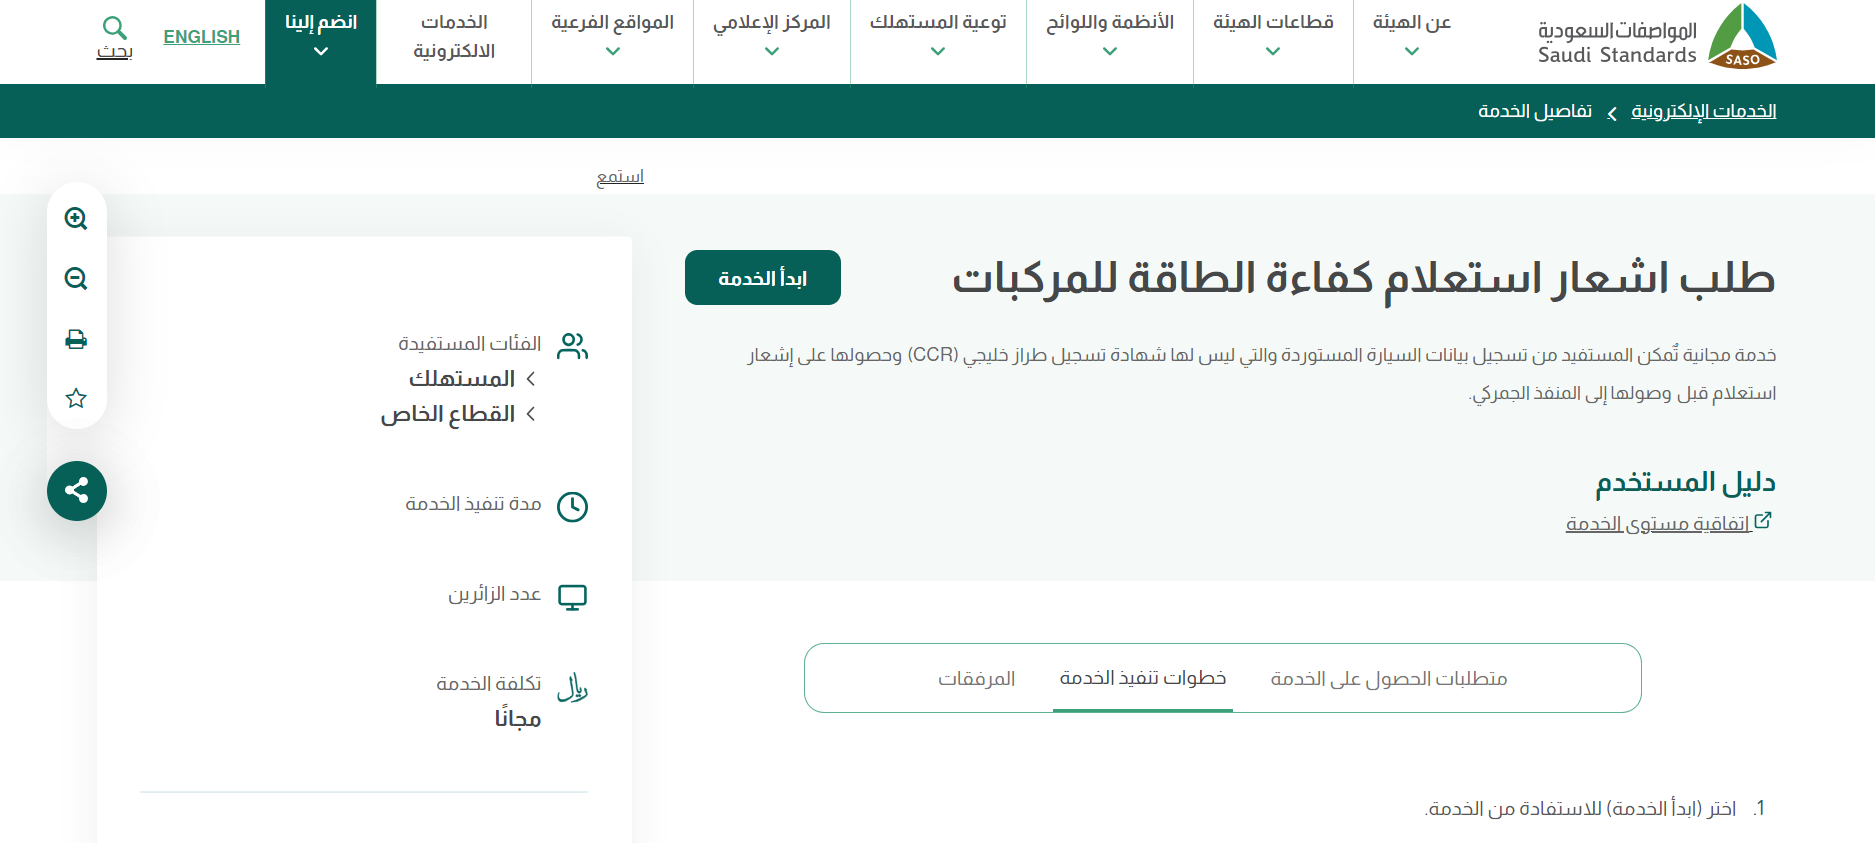Switch language via ENGLISH link
This screenshot has width=1875, height=843.
coord(202,37)
